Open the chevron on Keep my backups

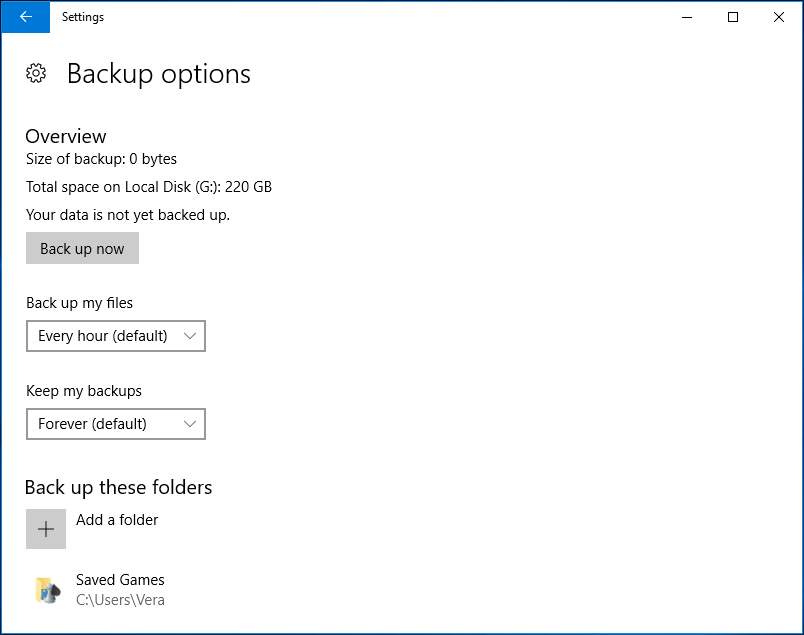[189, 424]
